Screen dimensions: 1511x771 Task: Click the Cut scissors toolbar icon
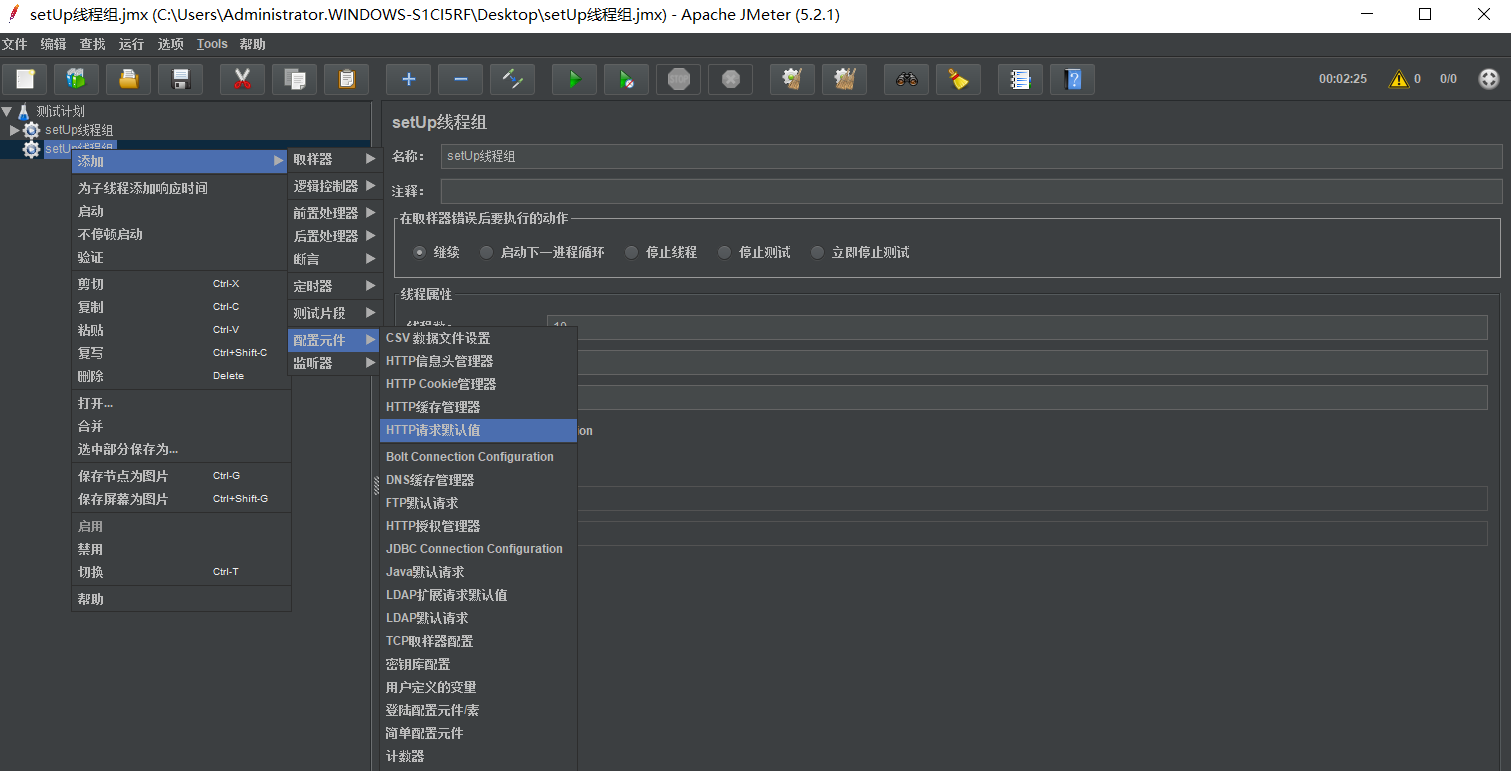tap(242, 80)
